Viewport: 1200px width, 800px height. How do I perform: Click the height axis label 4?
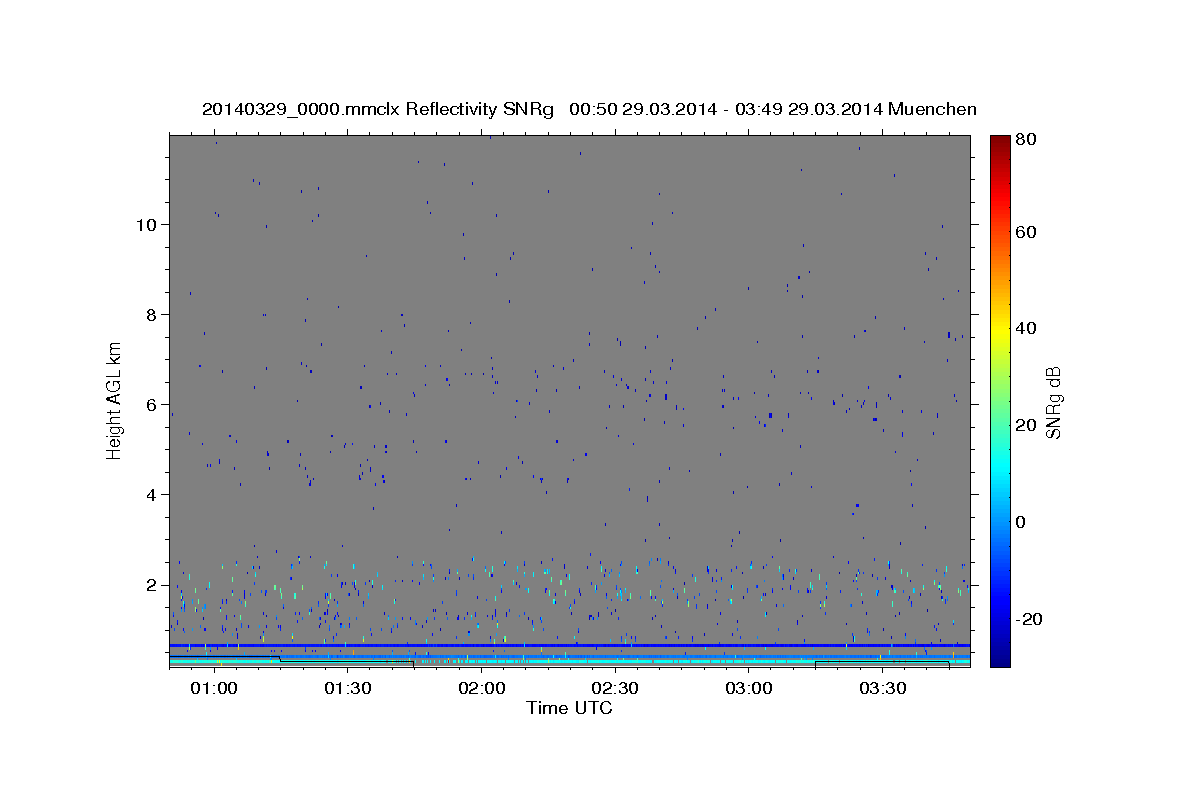(x=152, y=494)
